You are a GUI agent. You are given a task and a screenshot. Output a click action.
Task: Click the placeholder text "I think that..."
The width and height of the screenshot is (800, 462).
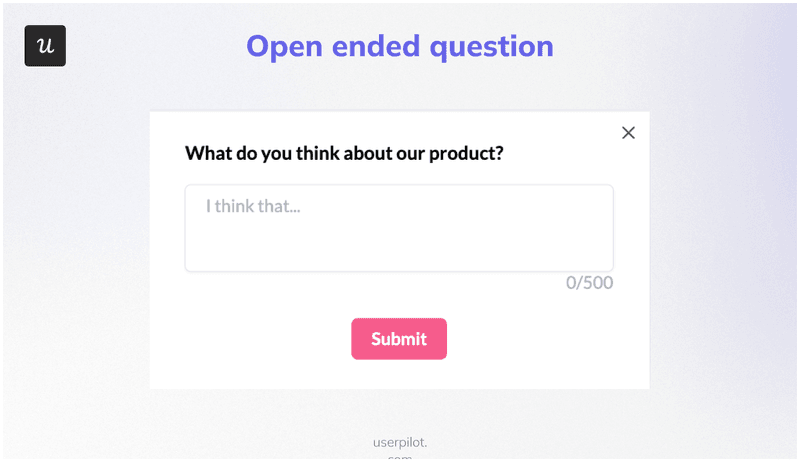[x=253, y=206]
